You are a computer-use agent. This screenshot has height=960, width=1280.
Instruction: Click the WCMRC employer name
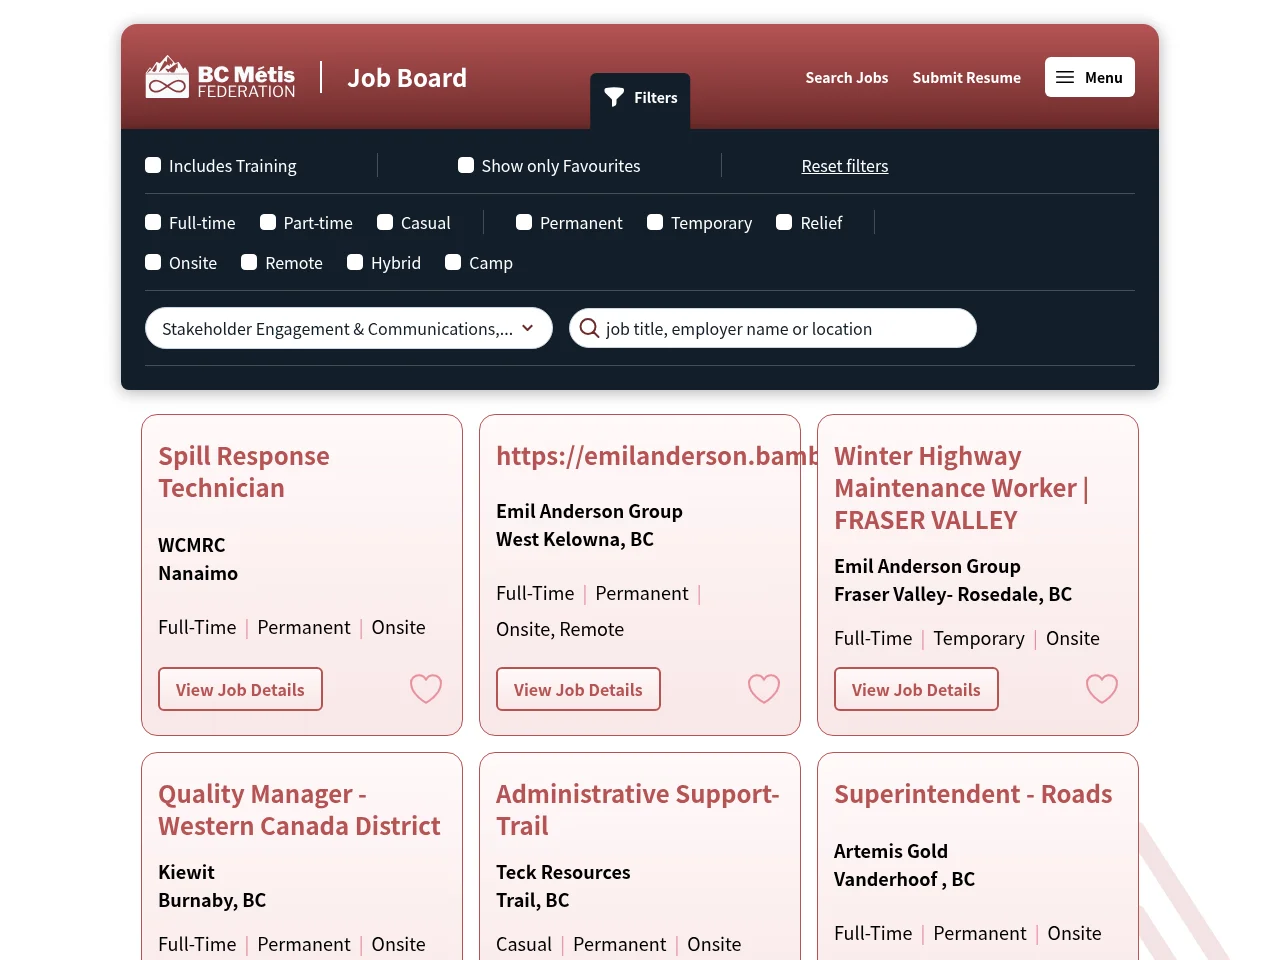click(x=192, y=545)
